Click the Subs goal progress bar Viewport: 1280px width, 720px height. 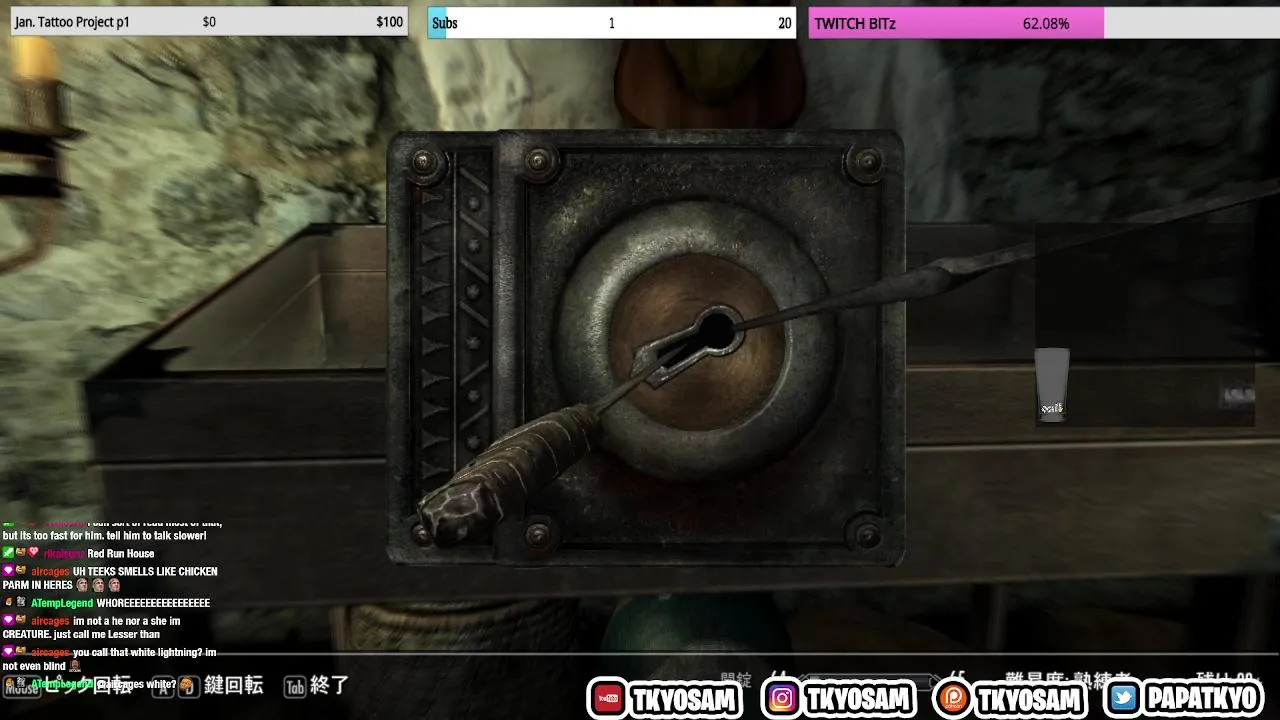[612, 23]
